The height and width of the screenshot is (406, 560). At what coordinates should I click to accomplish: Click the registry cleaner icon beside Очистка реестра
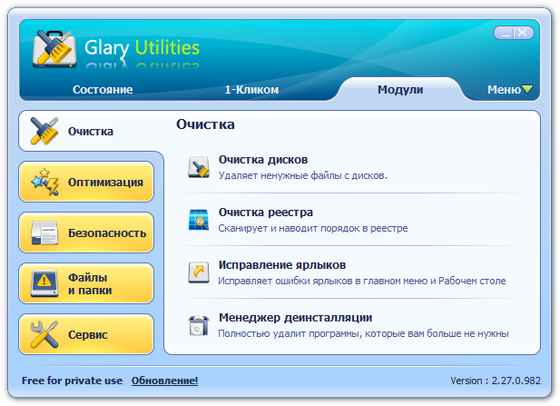click(x=199, y=220)
